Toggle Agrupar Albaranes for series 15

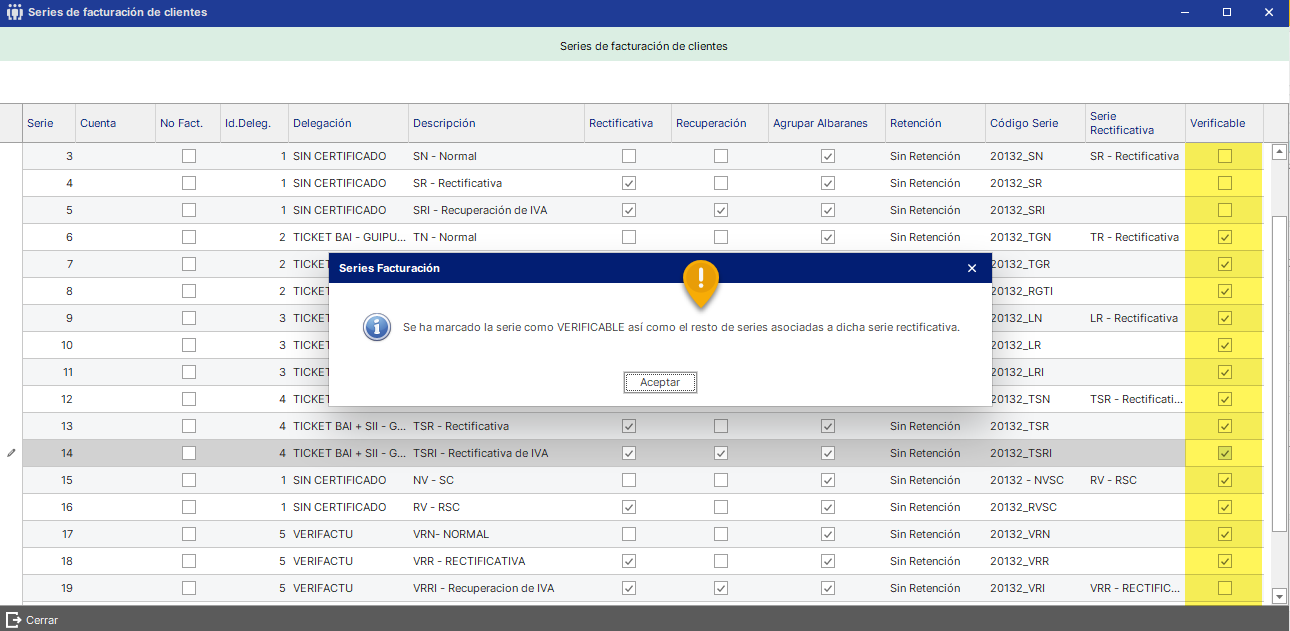(828, 480)
